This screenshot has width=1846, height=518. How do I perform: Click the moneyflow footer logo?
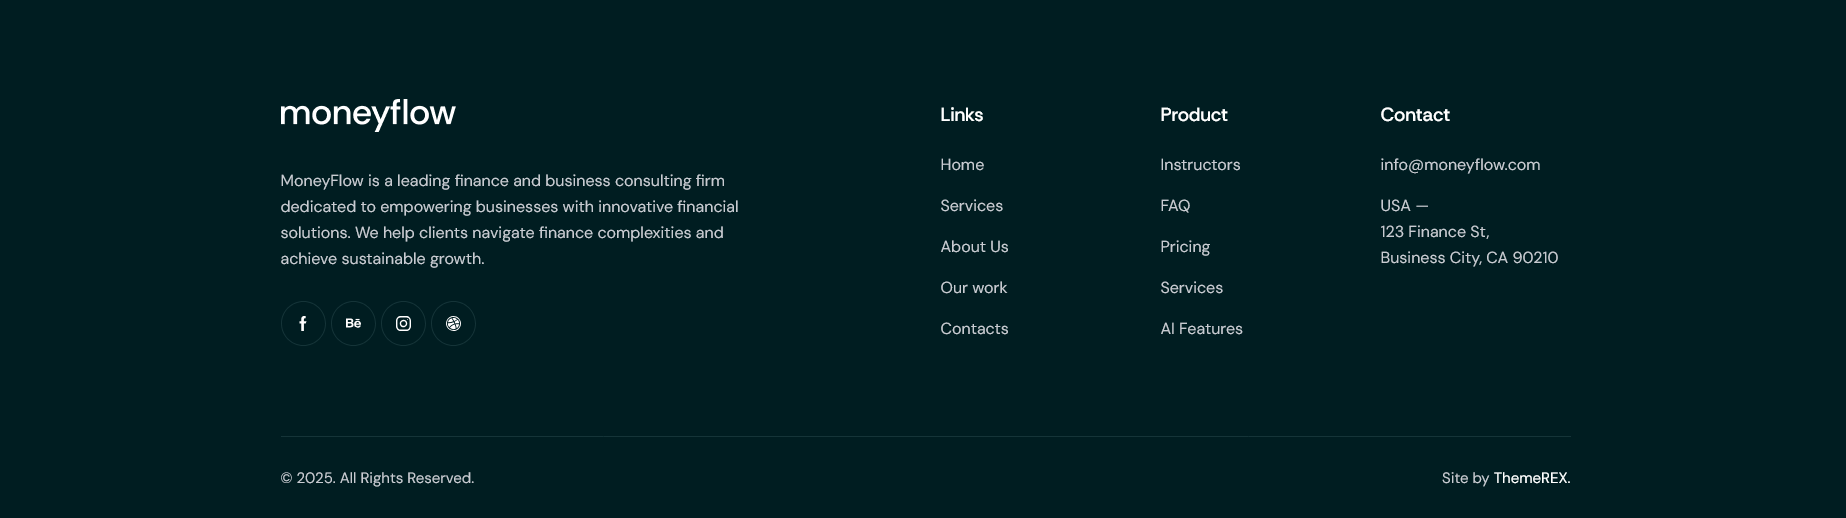click(368, 115)
